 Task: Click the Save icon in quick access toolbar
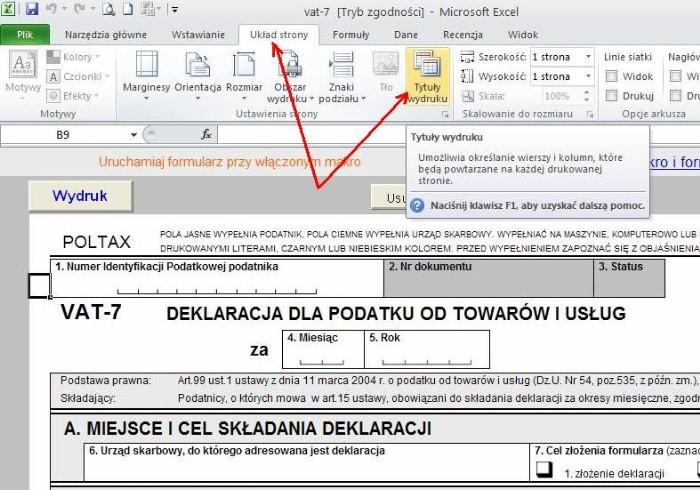[x=32, y=8]
